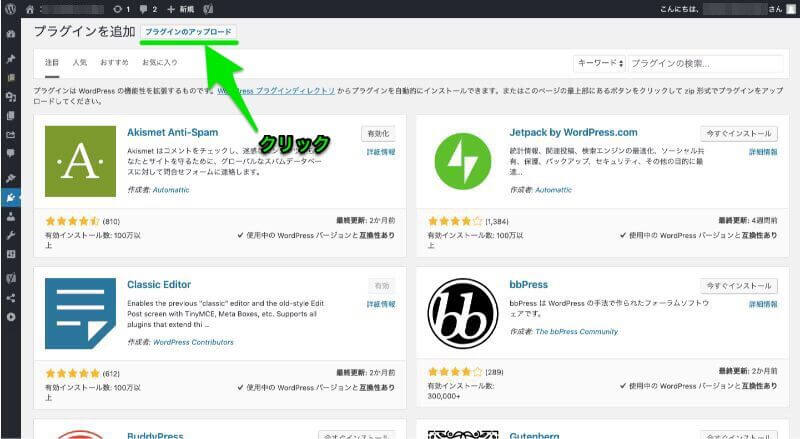Collapse the sidebar menu with arrow icon

point(11,317)
